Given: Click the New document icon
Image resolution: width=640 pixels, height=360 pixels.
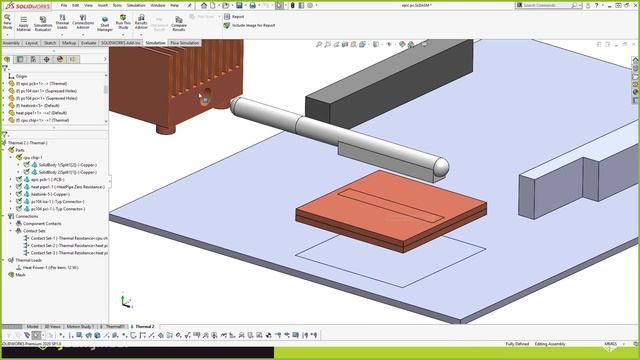Looking at the screenshot, I should click(213, 5).
